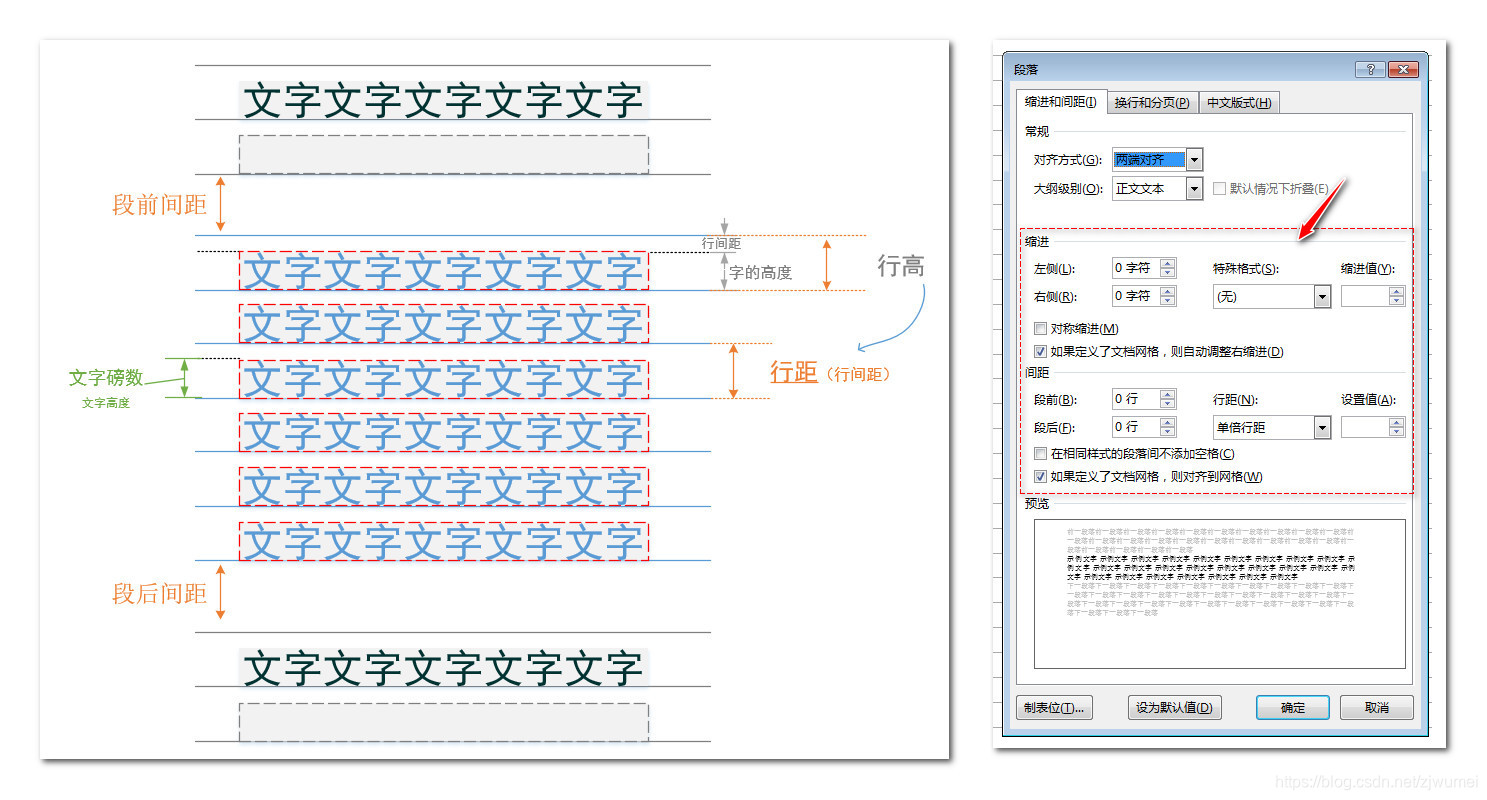Click the 段前间距 label in the diagram
Image resolution: width=1487 pixels, height=800 pixels.
tap(160, 205)
